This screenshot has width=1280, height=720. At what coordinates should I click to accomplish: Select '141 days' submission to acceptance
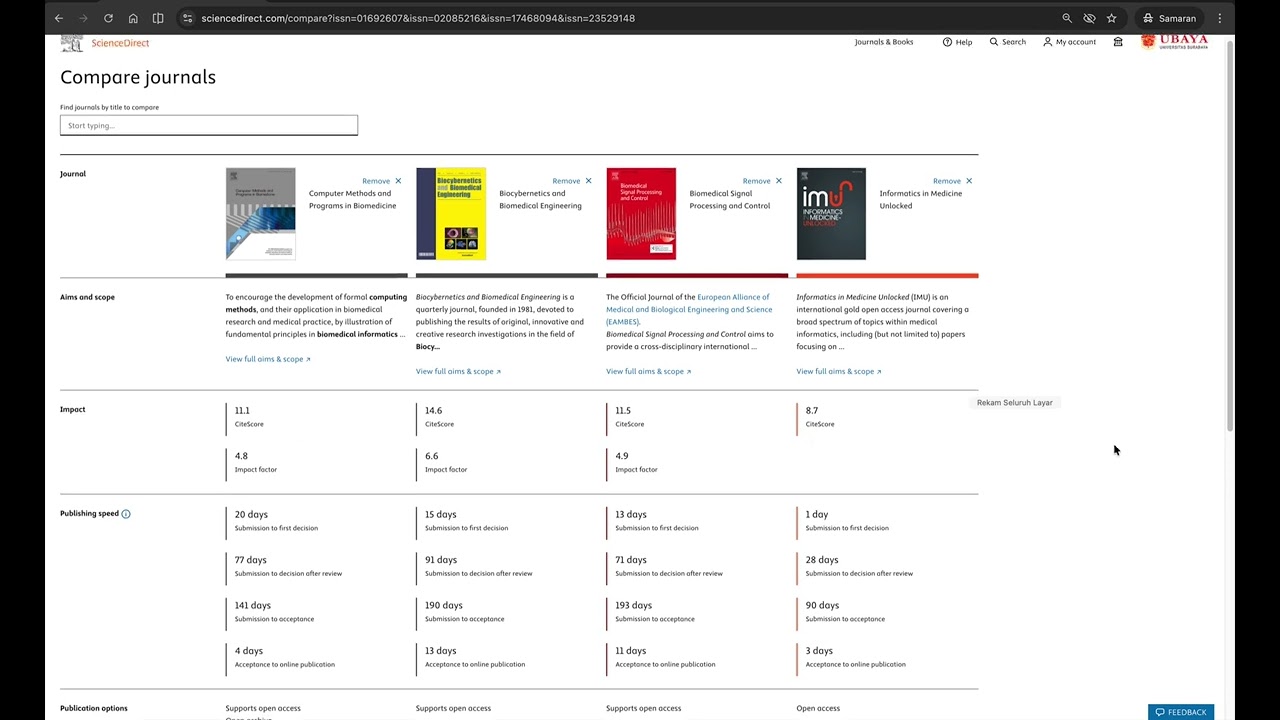point(253,605)
